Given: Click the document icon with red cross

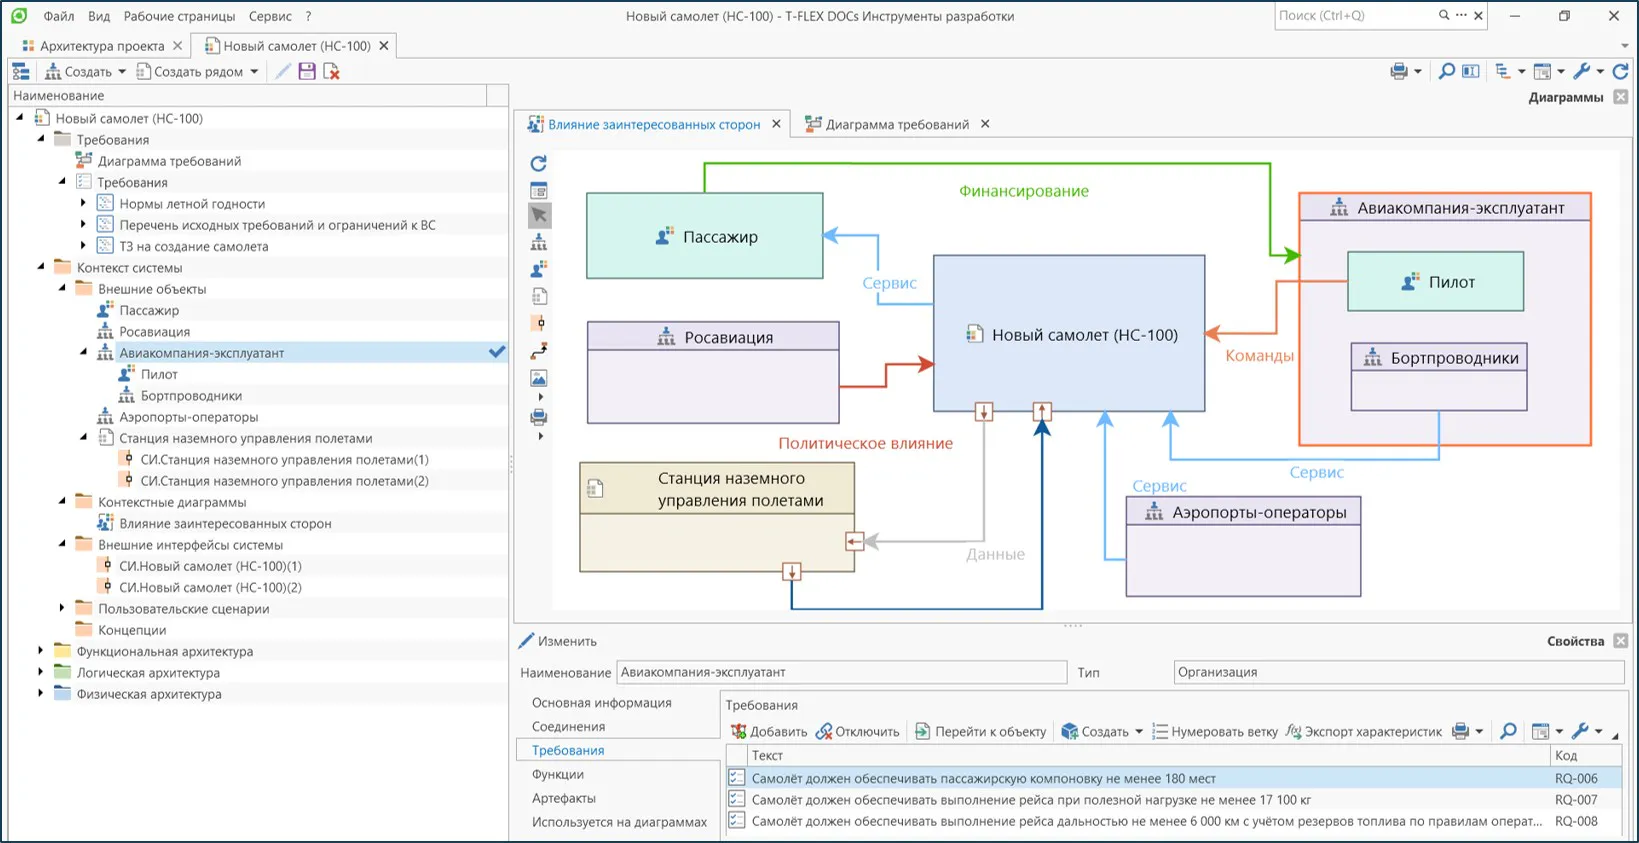Looking at the screenshot, I should tap(332, 72).
